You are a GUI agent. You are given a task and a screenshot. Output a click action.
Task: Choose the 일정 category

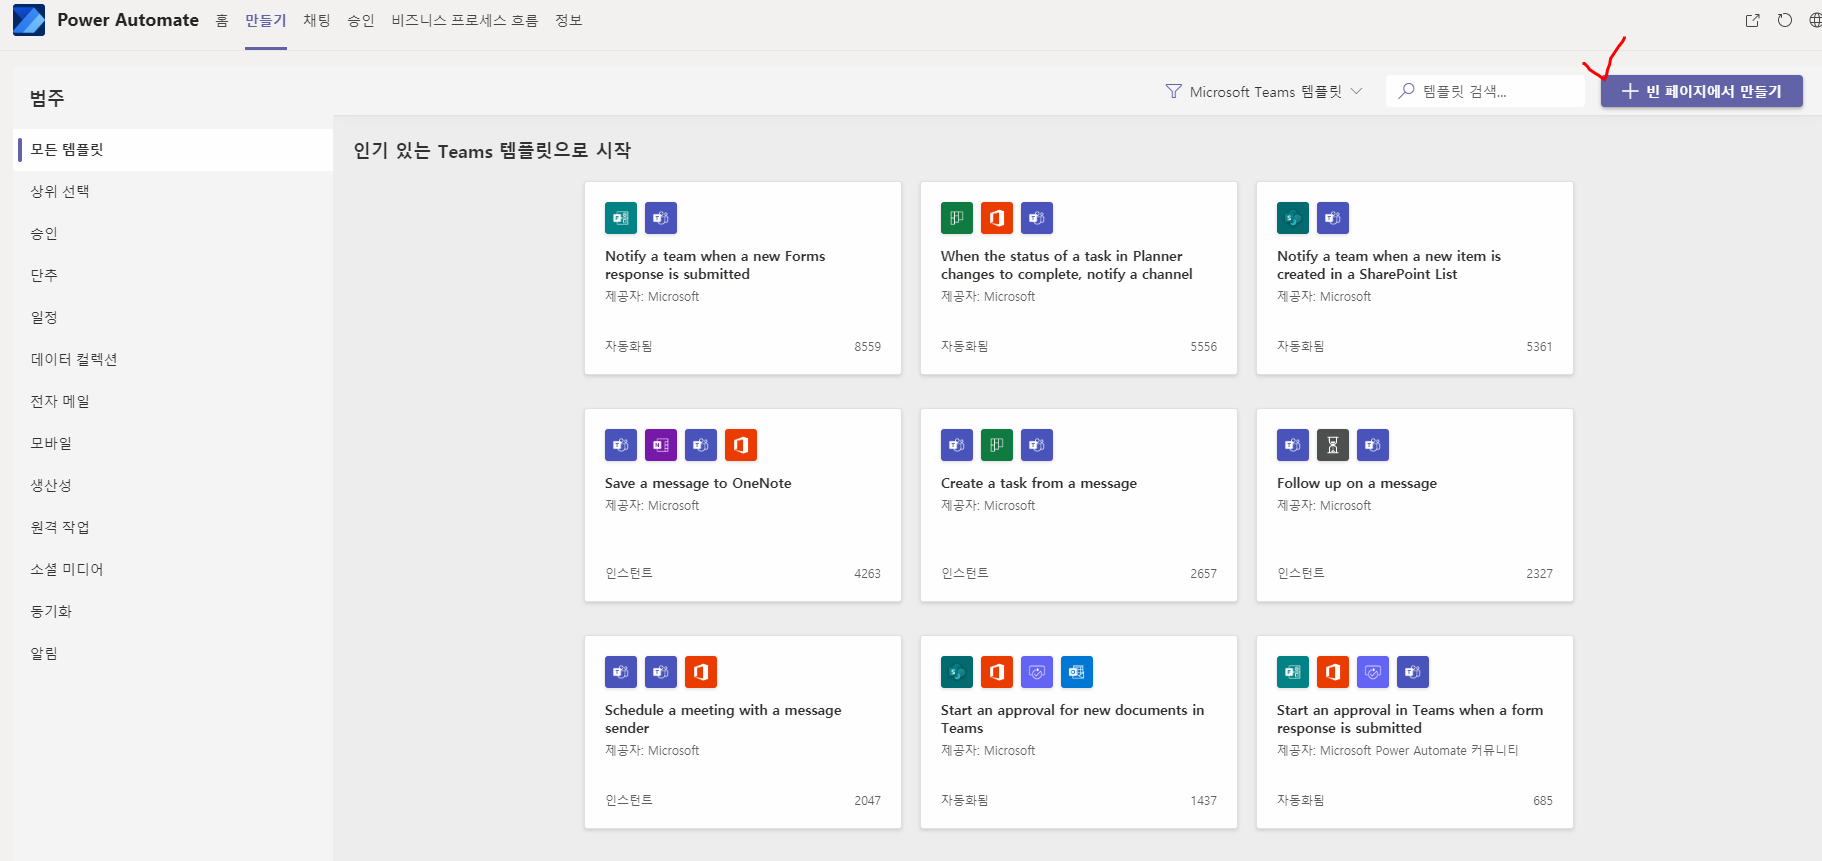tap(175, 318)
